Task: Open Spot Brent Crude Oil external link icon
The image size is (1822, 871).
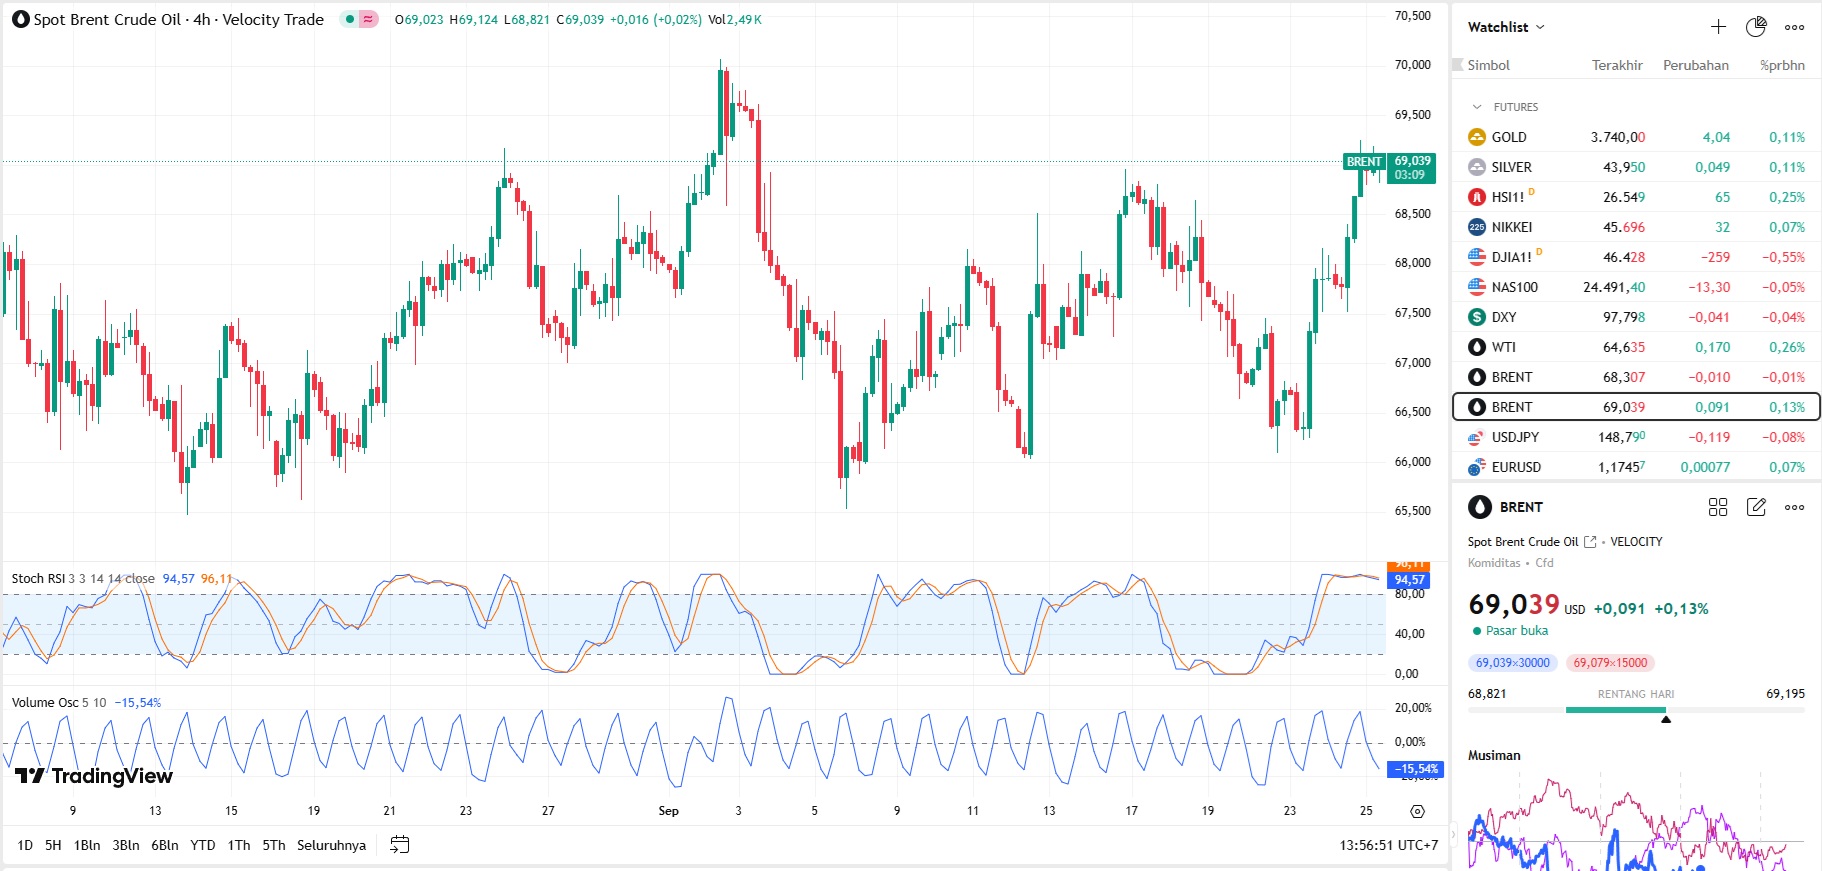Action: 1590,542
